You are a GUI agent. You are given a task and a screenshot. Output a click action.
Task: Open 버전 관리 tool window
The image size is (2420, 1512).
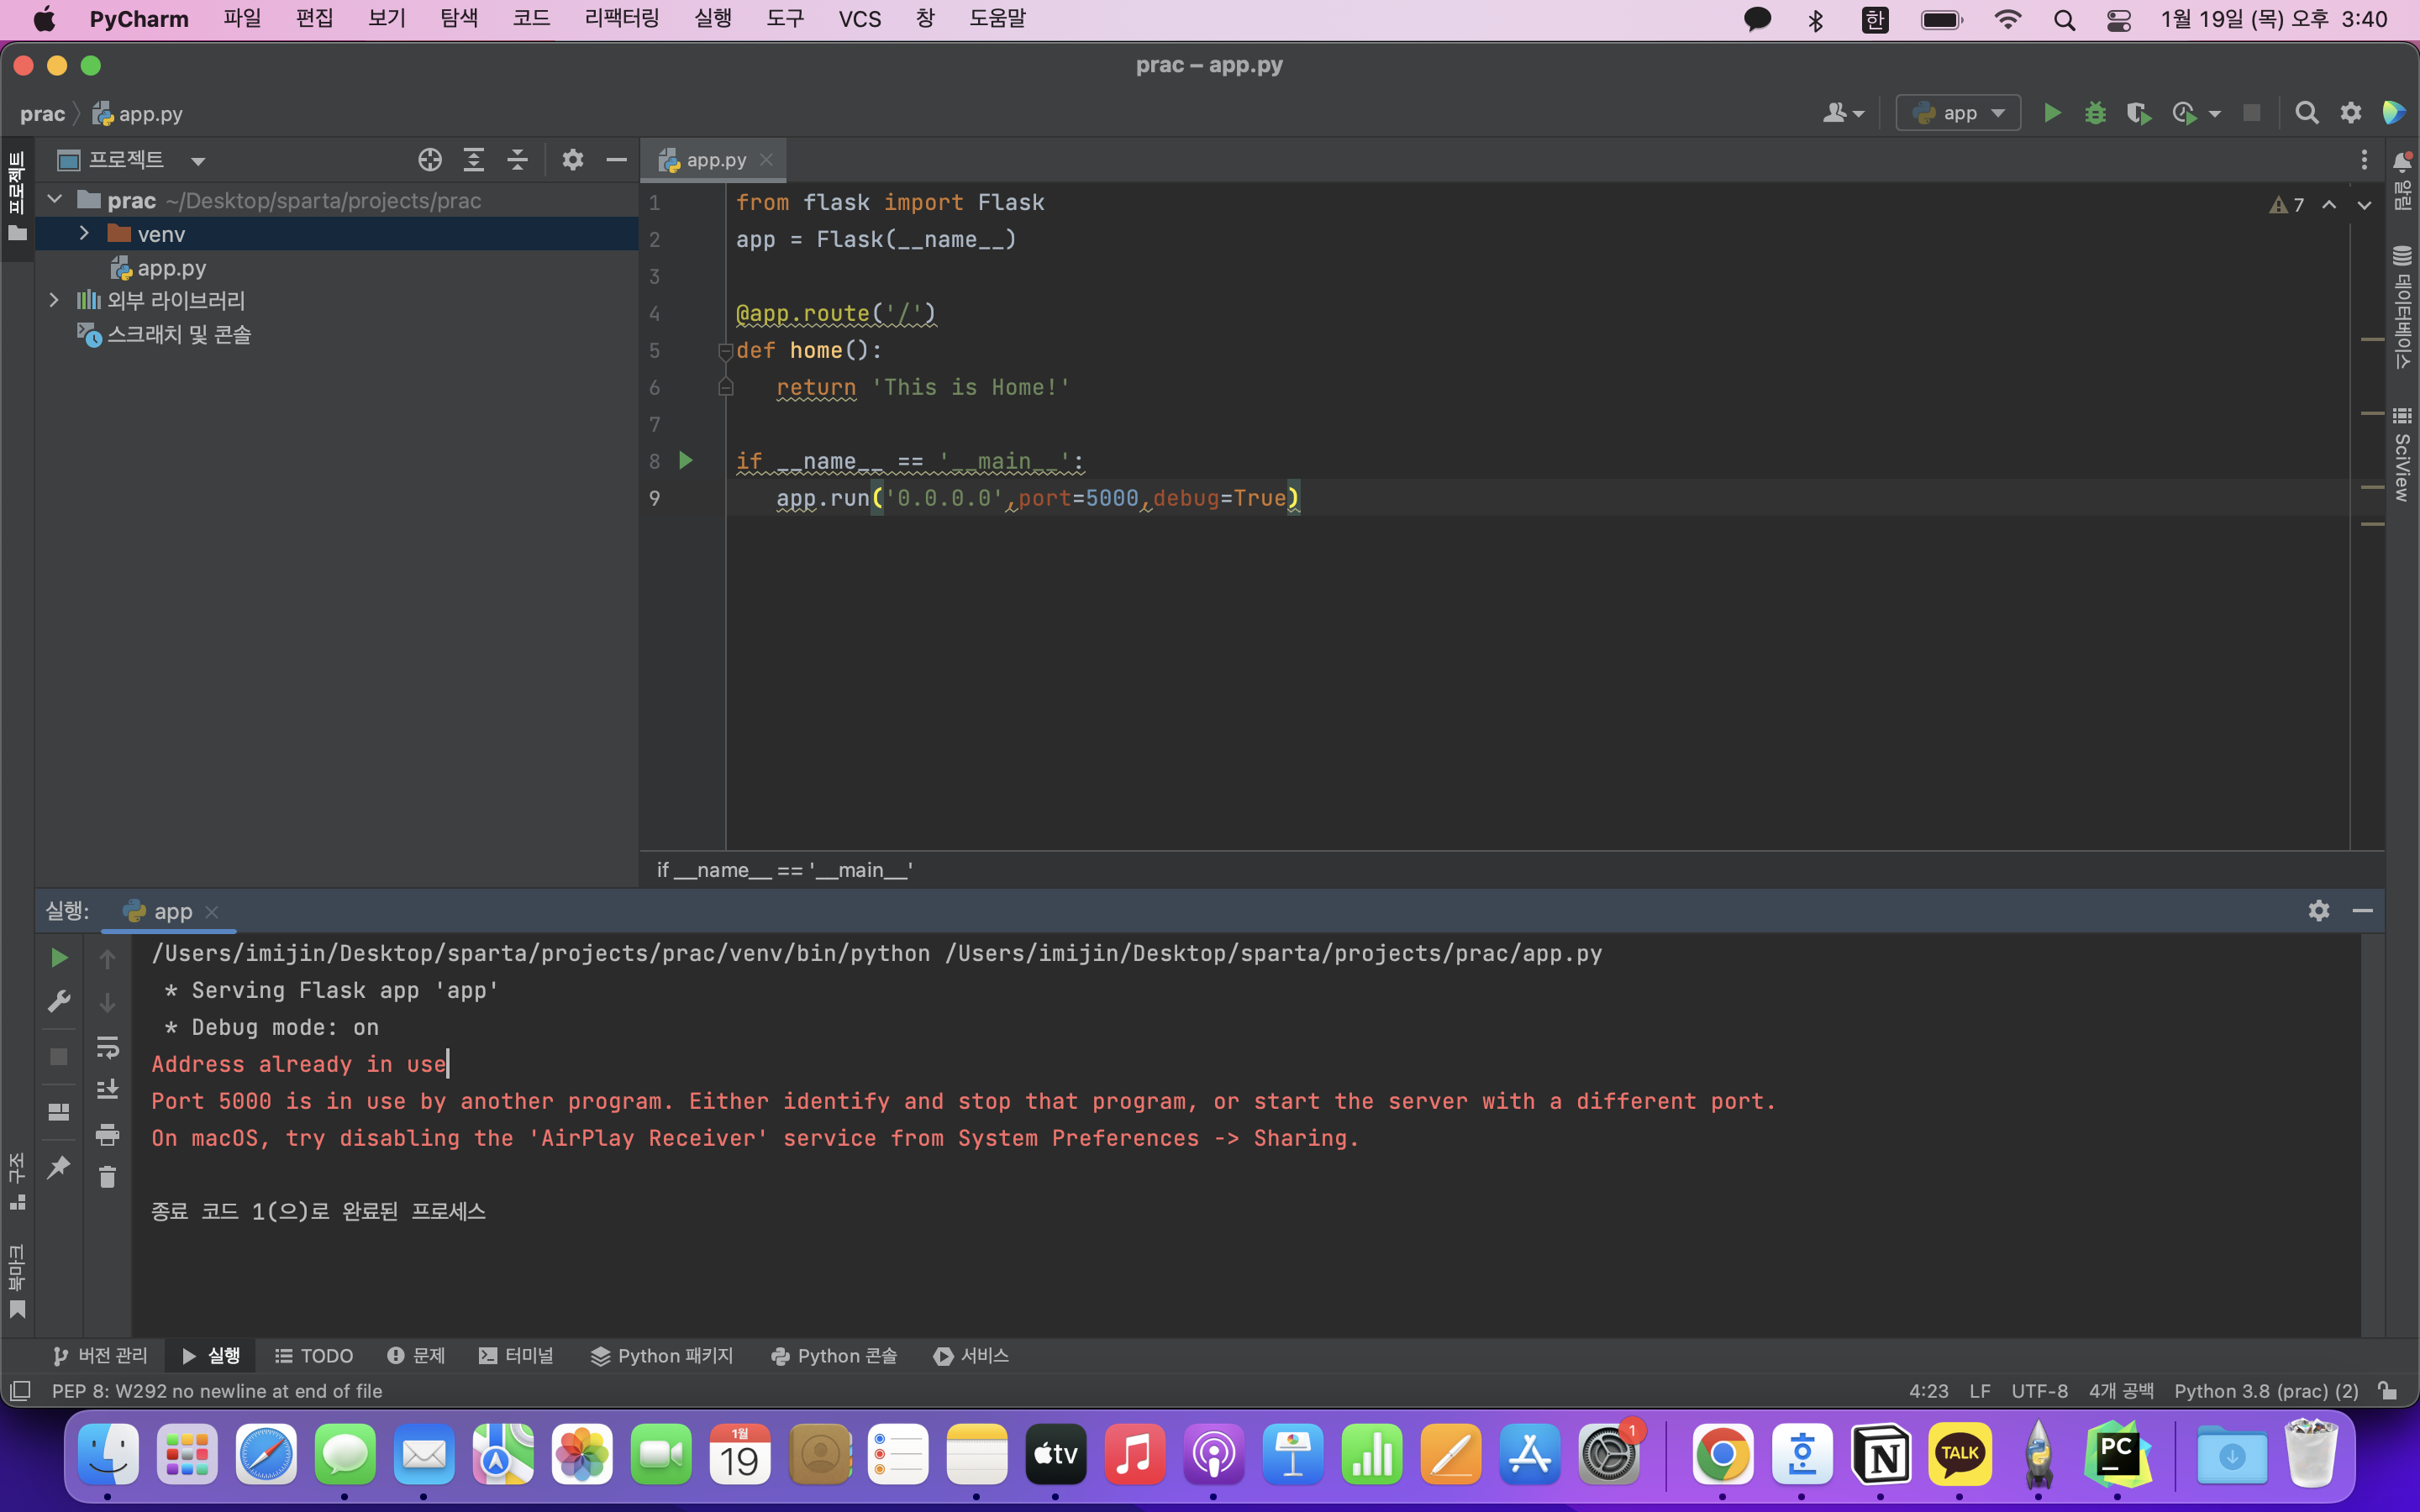click(100, 1356)
